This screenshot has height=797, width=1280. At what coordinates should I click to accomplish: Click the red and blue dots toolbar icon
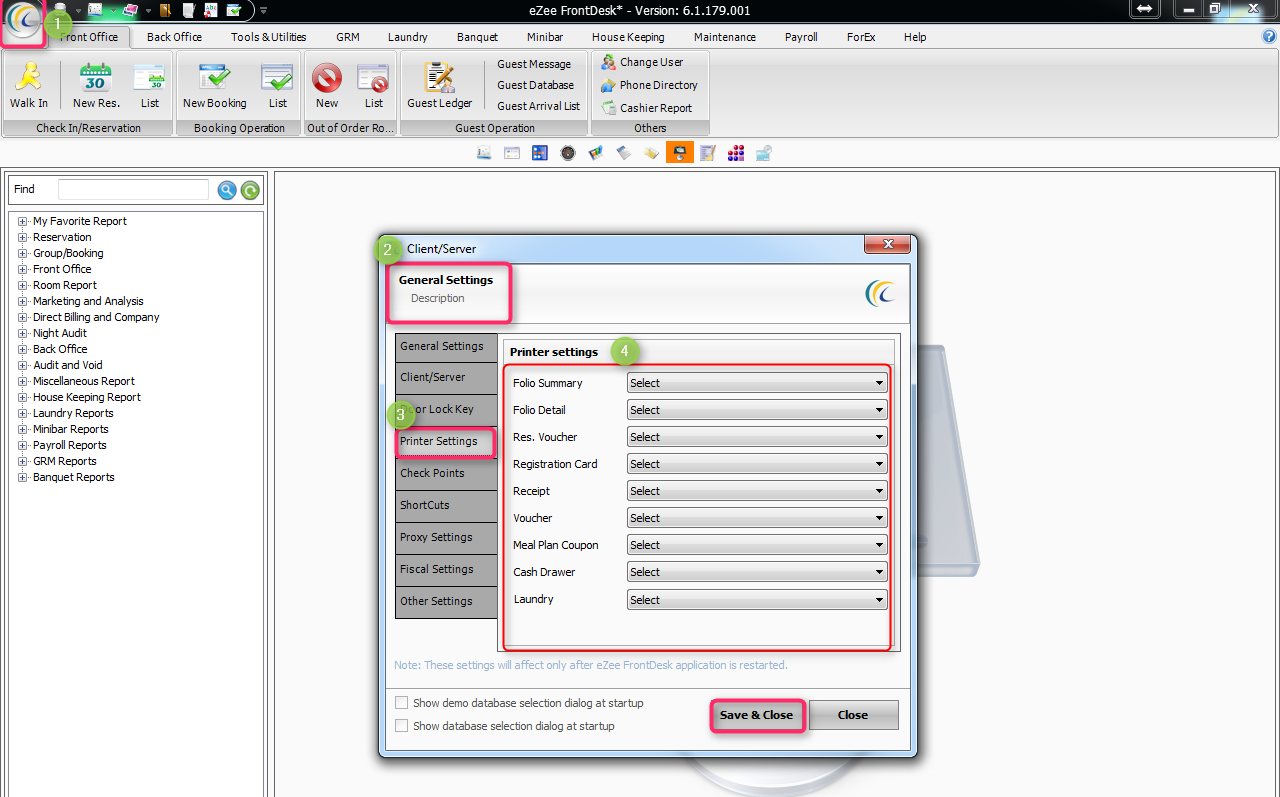[x=736, y=153]
